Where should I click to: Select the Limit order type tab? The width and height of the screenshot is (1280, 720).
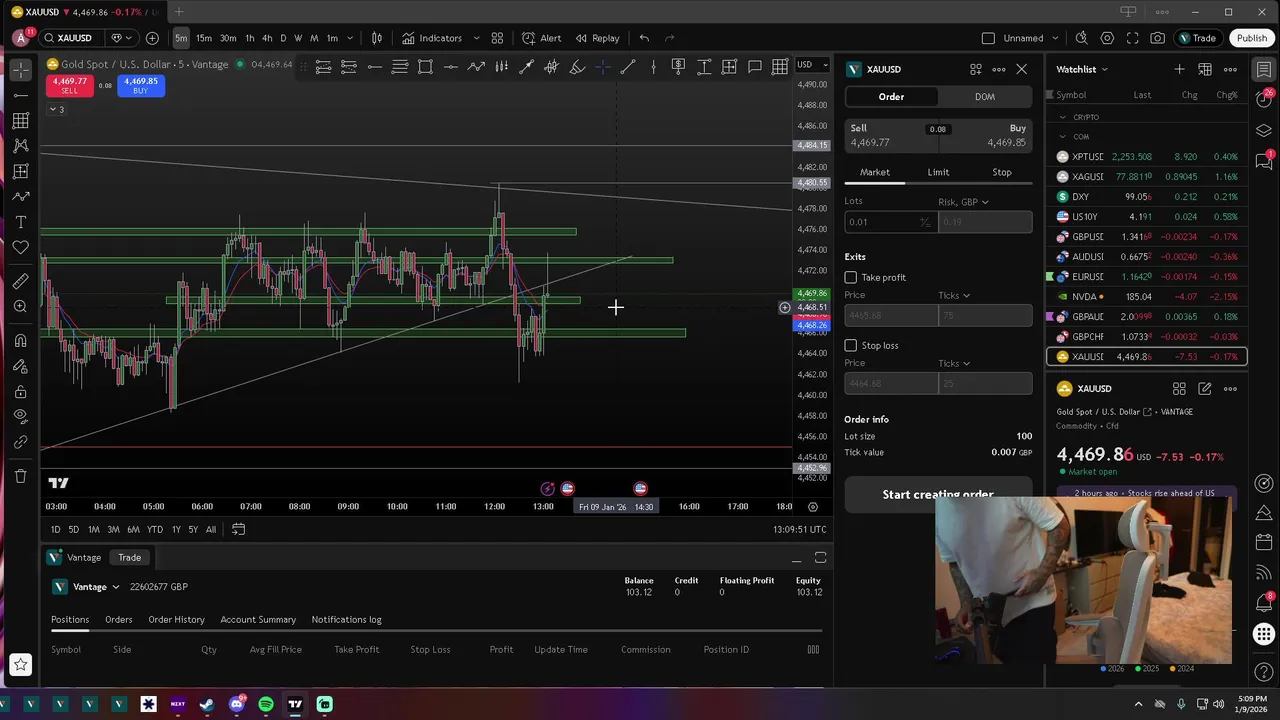click(938, 172)
